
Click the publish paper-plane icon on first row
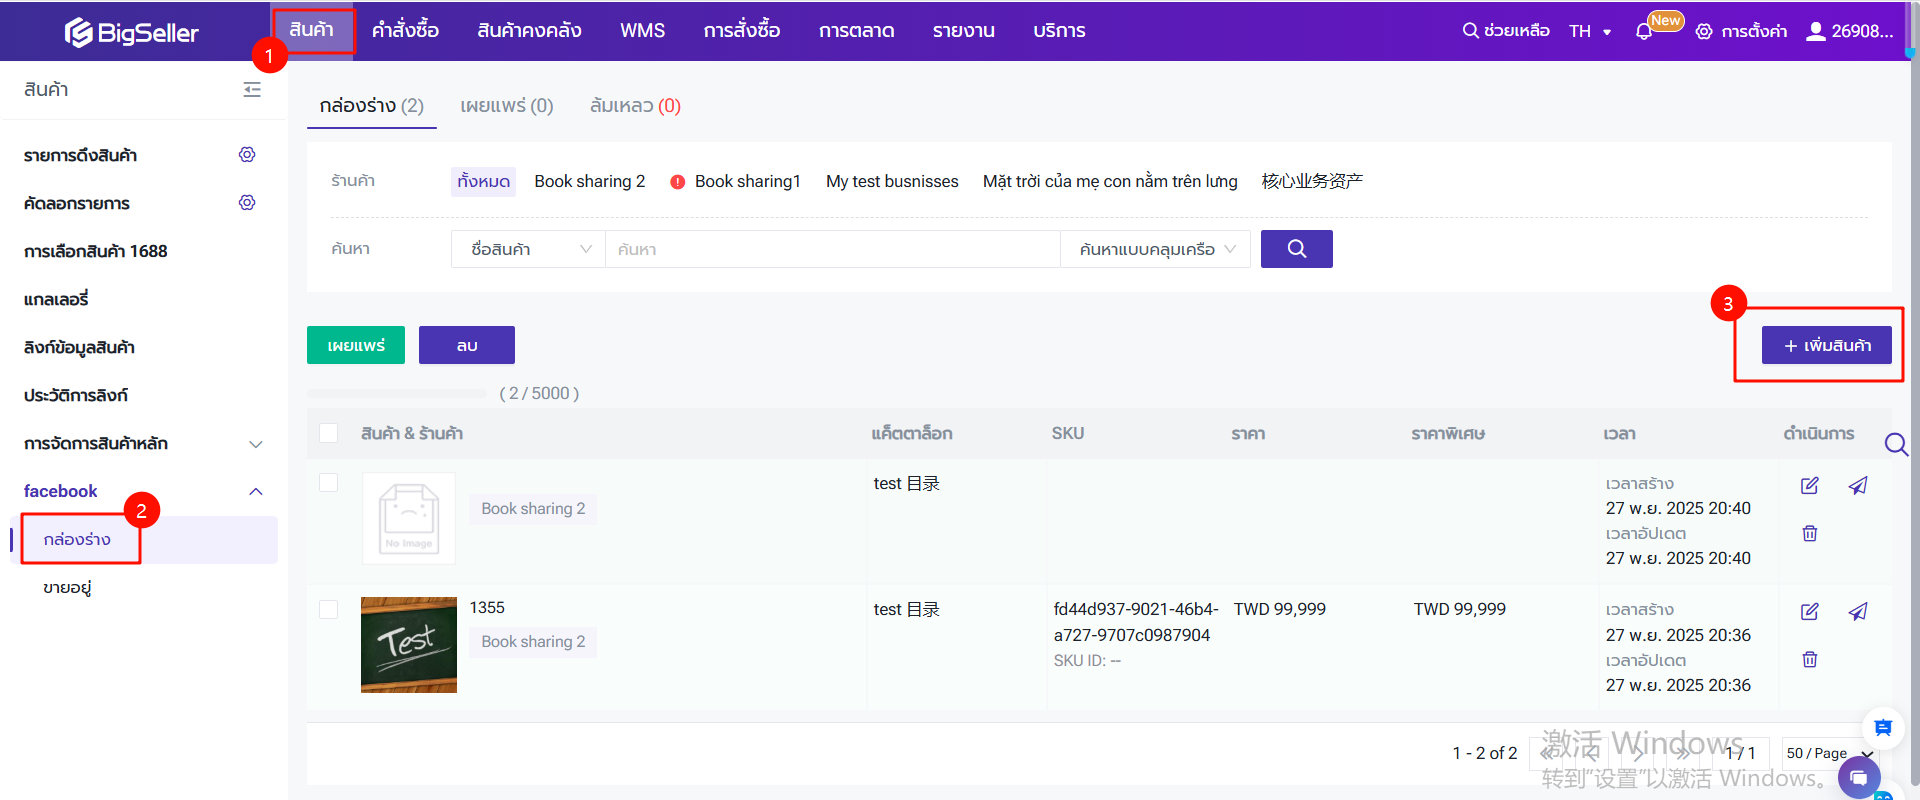pos(1857,485)
